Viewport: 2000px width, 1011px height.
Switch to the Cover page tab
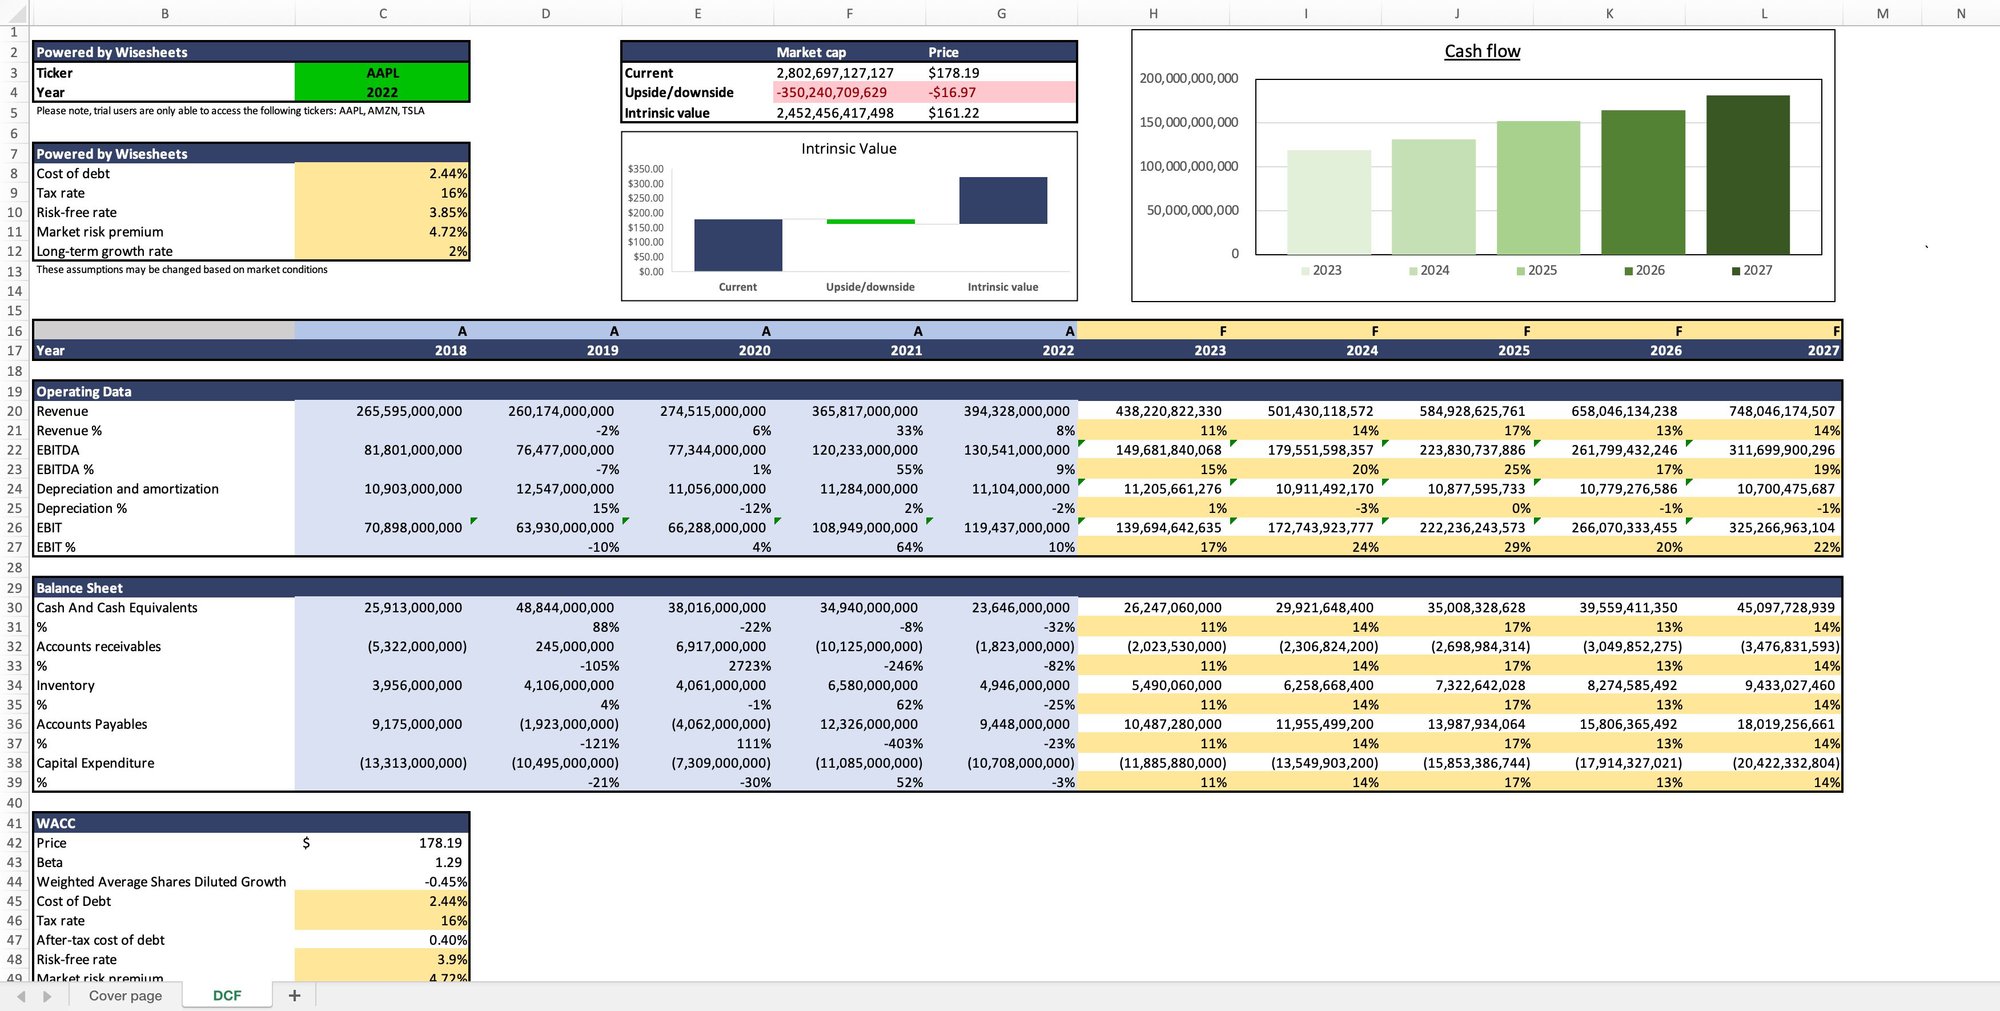[x=125, y=995]
